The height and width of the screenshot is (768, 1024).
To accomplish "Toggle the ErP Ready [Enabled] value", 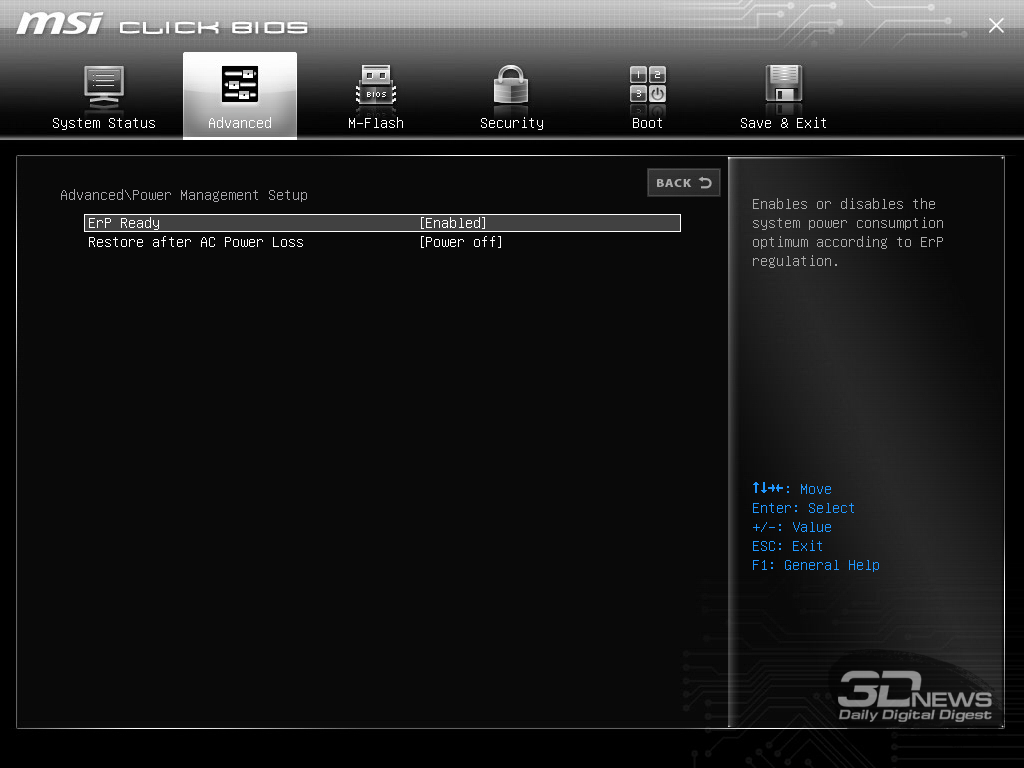I will point(452,223).
